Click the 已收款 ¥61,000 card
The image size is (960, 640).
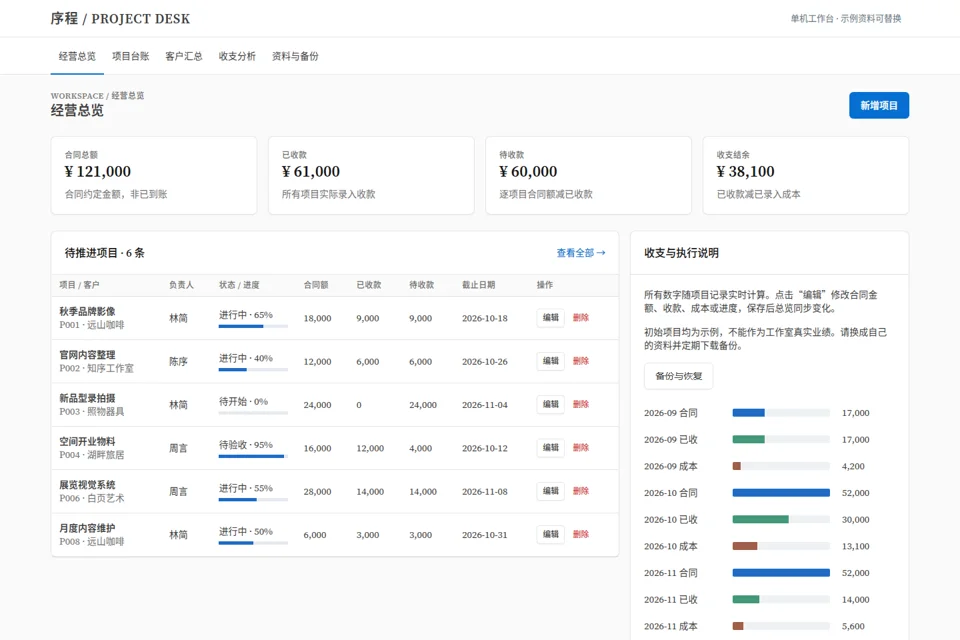coord(371,175)
